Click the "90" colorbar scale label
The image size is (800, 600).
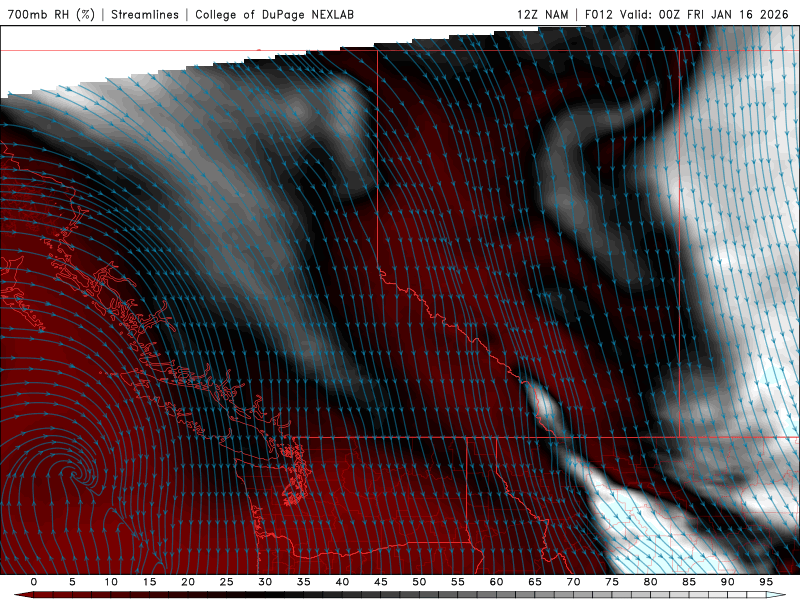point(727,582)
